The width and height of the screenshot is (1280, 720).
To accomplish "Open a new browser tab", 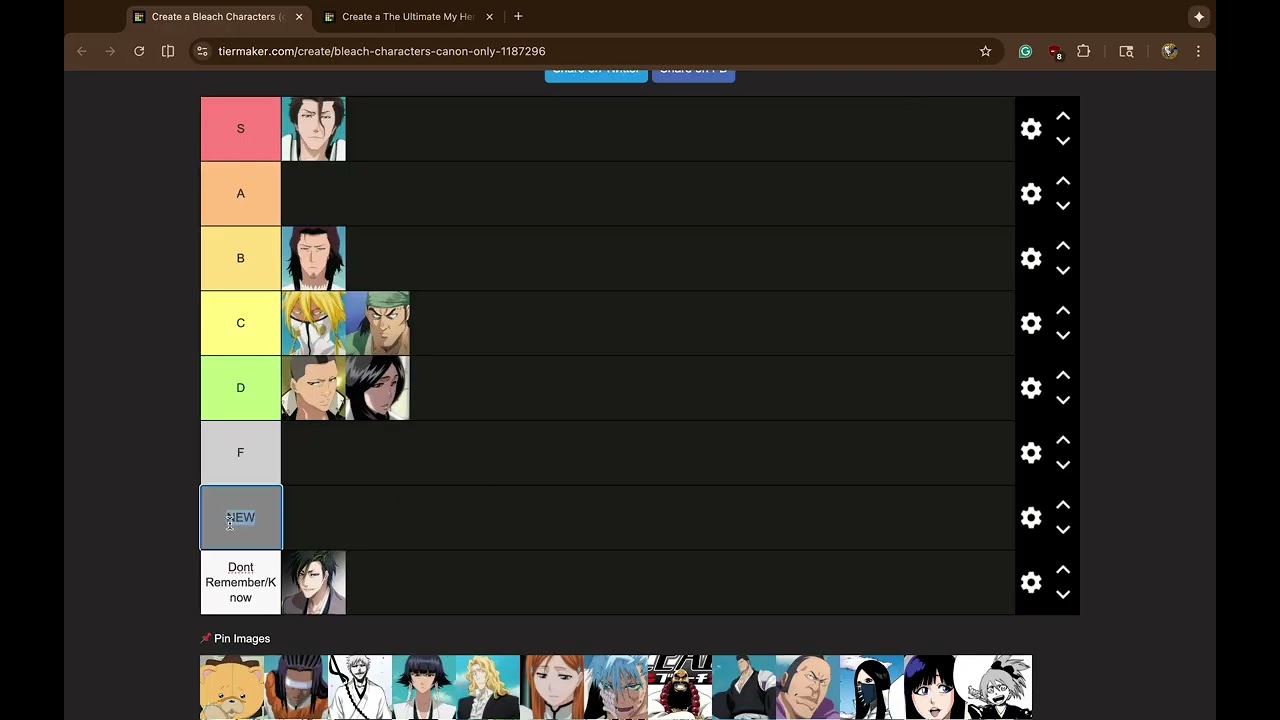I will pyautogui.click(x=518, y=16).
